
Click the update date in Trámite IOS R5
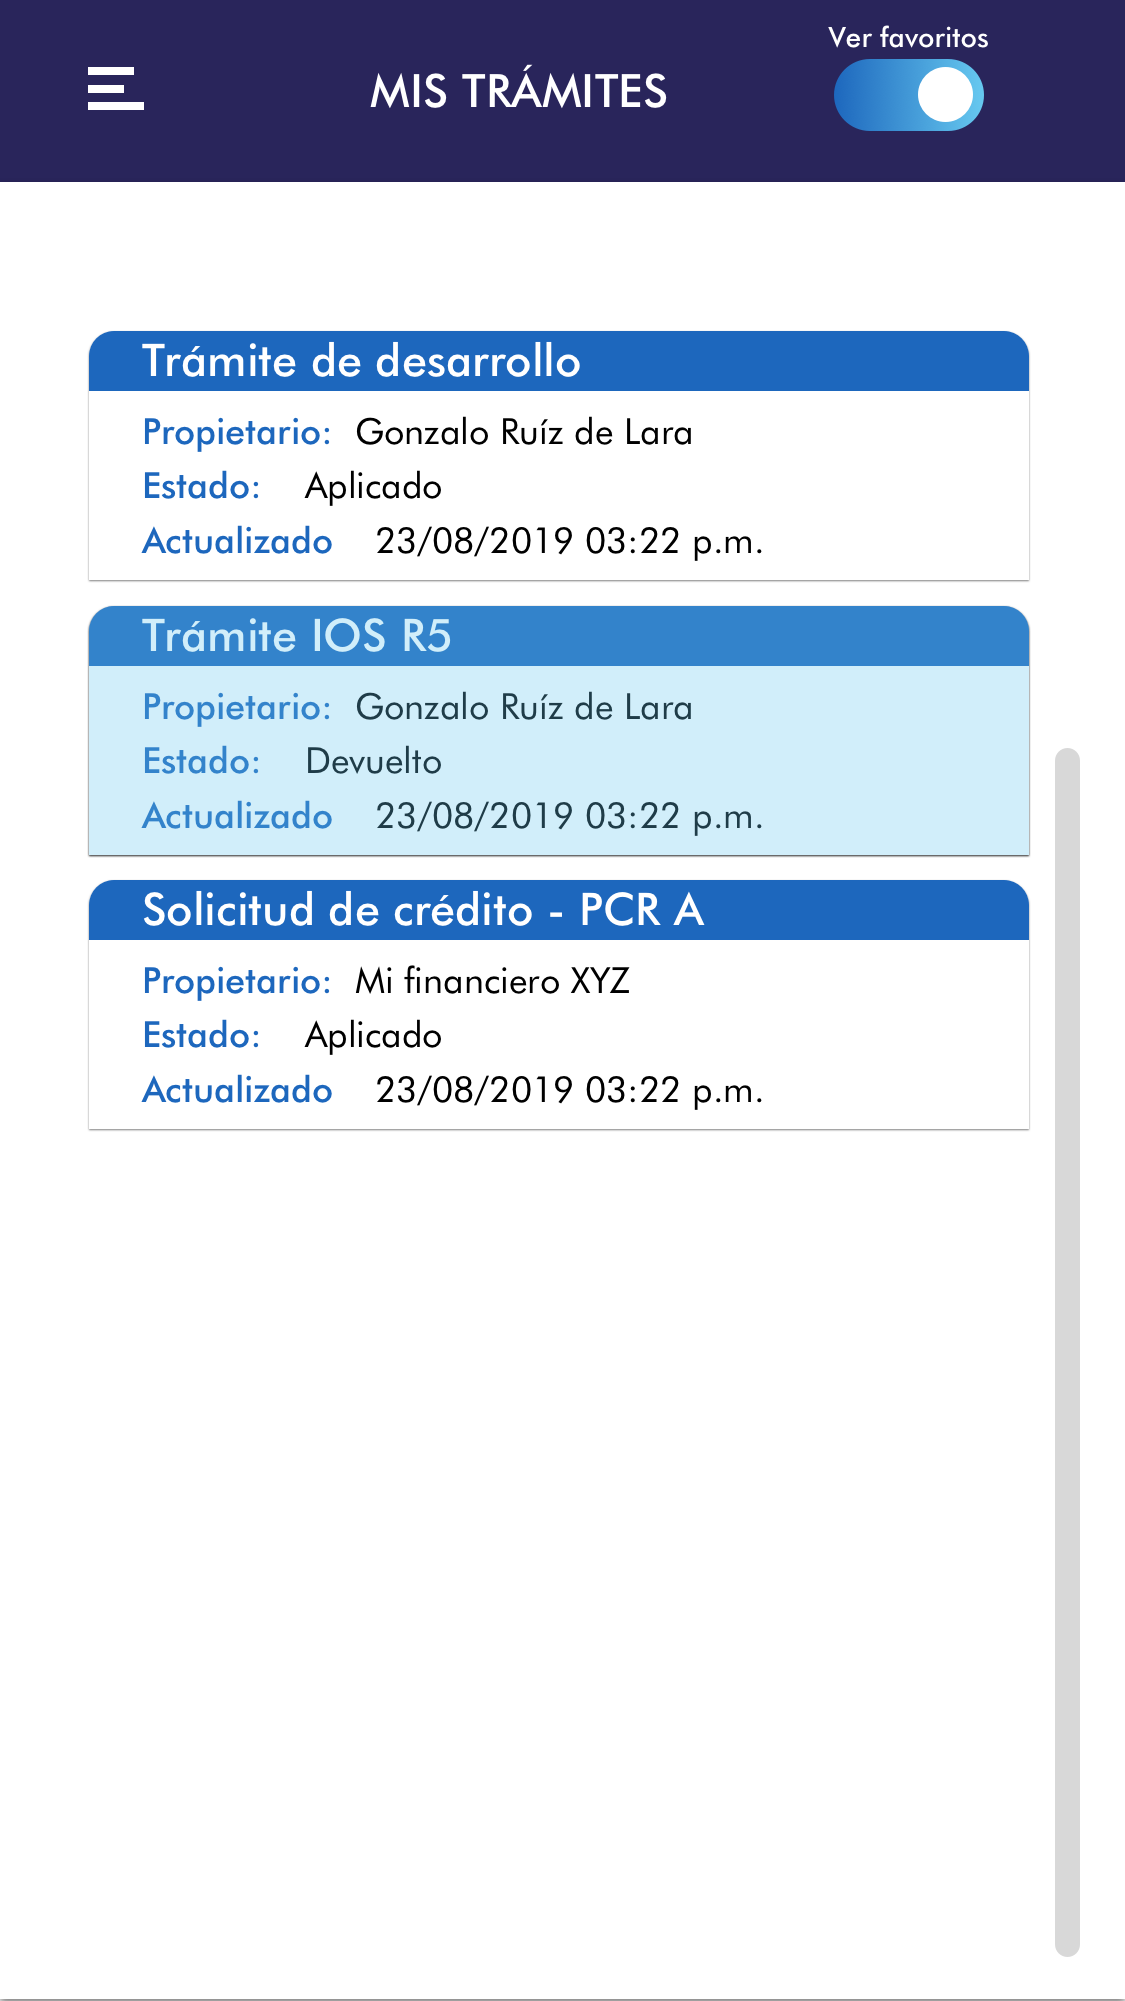tap(569, 816)
